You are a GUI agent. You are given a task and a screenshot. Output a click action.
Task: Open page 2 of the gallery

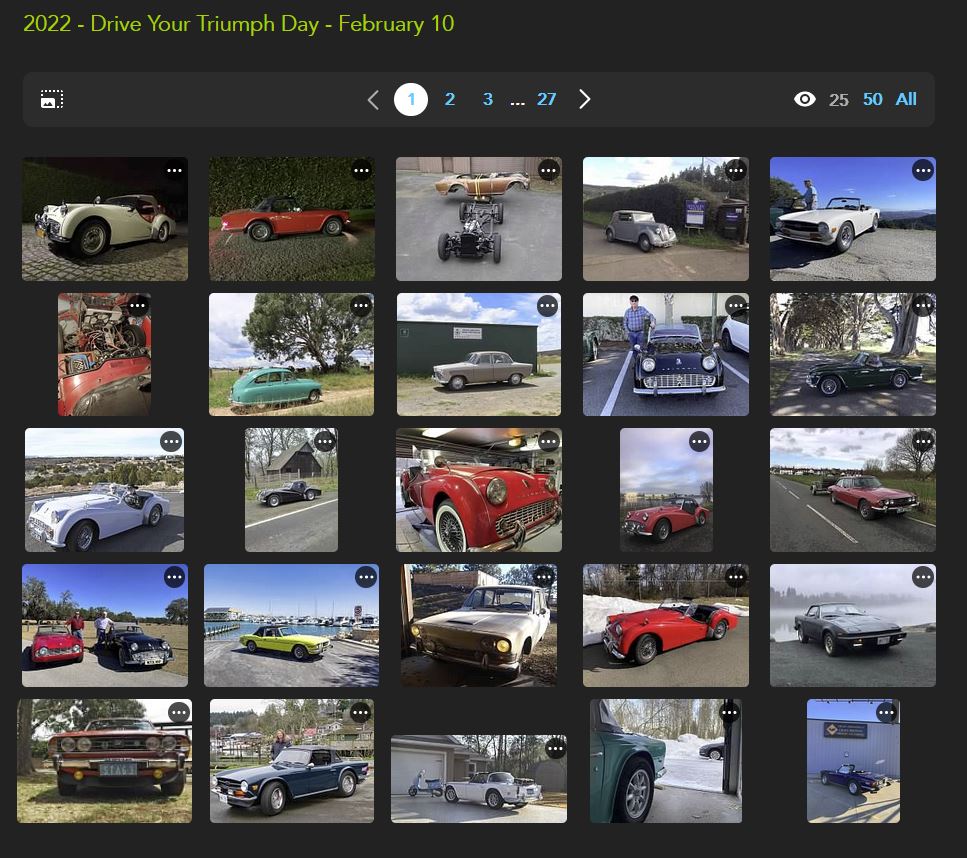pos(450,99)
